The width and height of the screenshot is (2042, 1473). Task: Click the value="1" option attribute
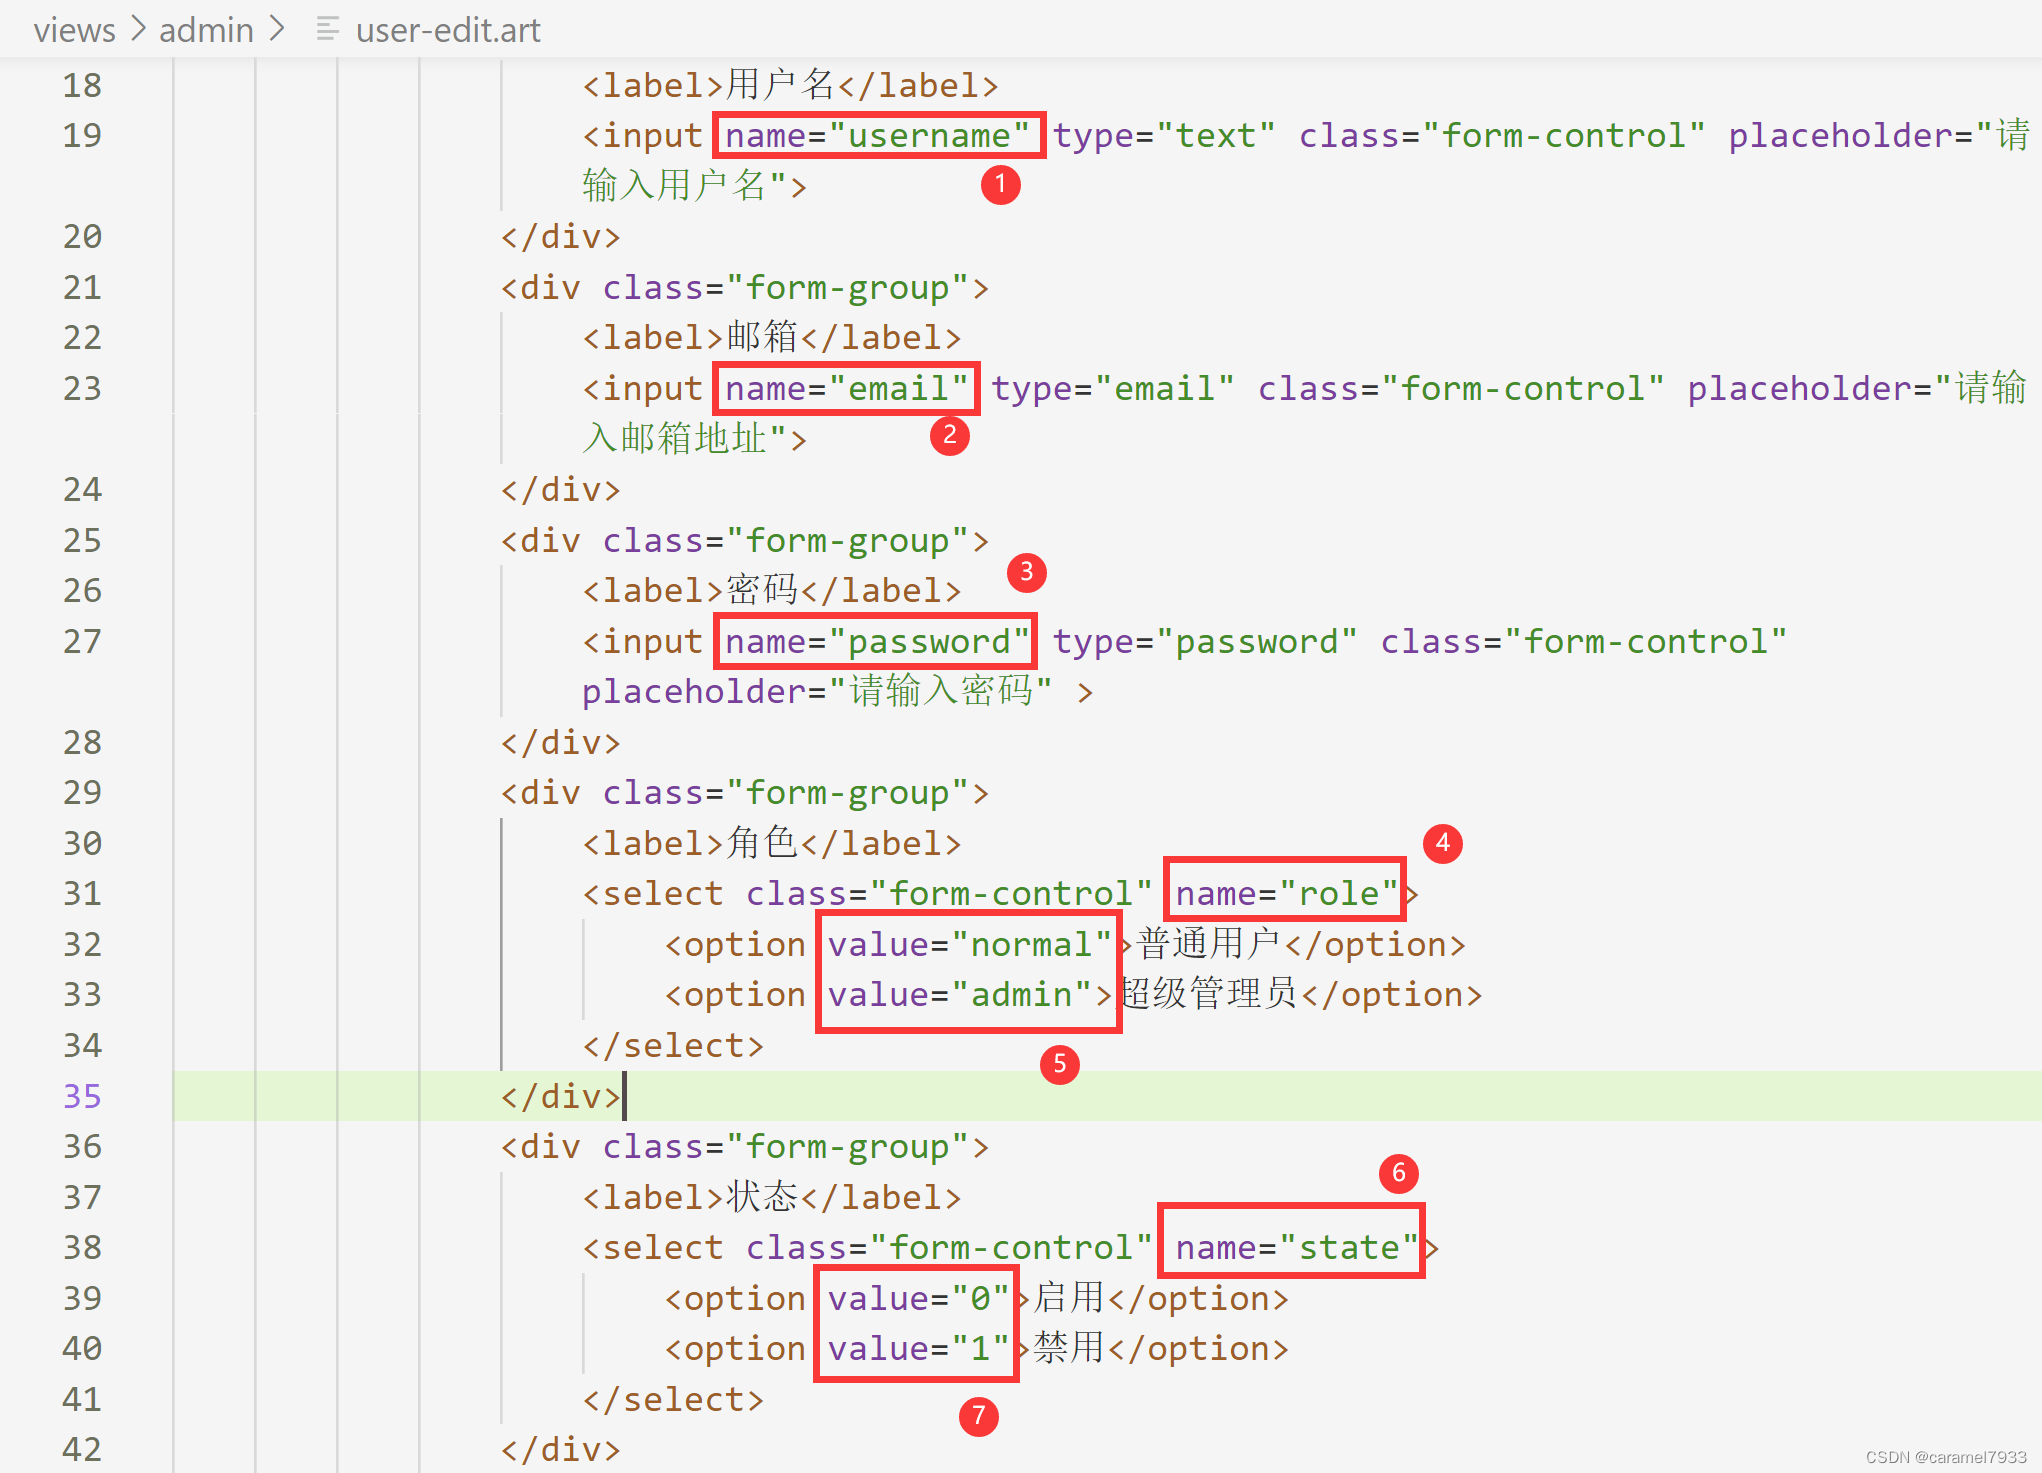point(919,1349)
